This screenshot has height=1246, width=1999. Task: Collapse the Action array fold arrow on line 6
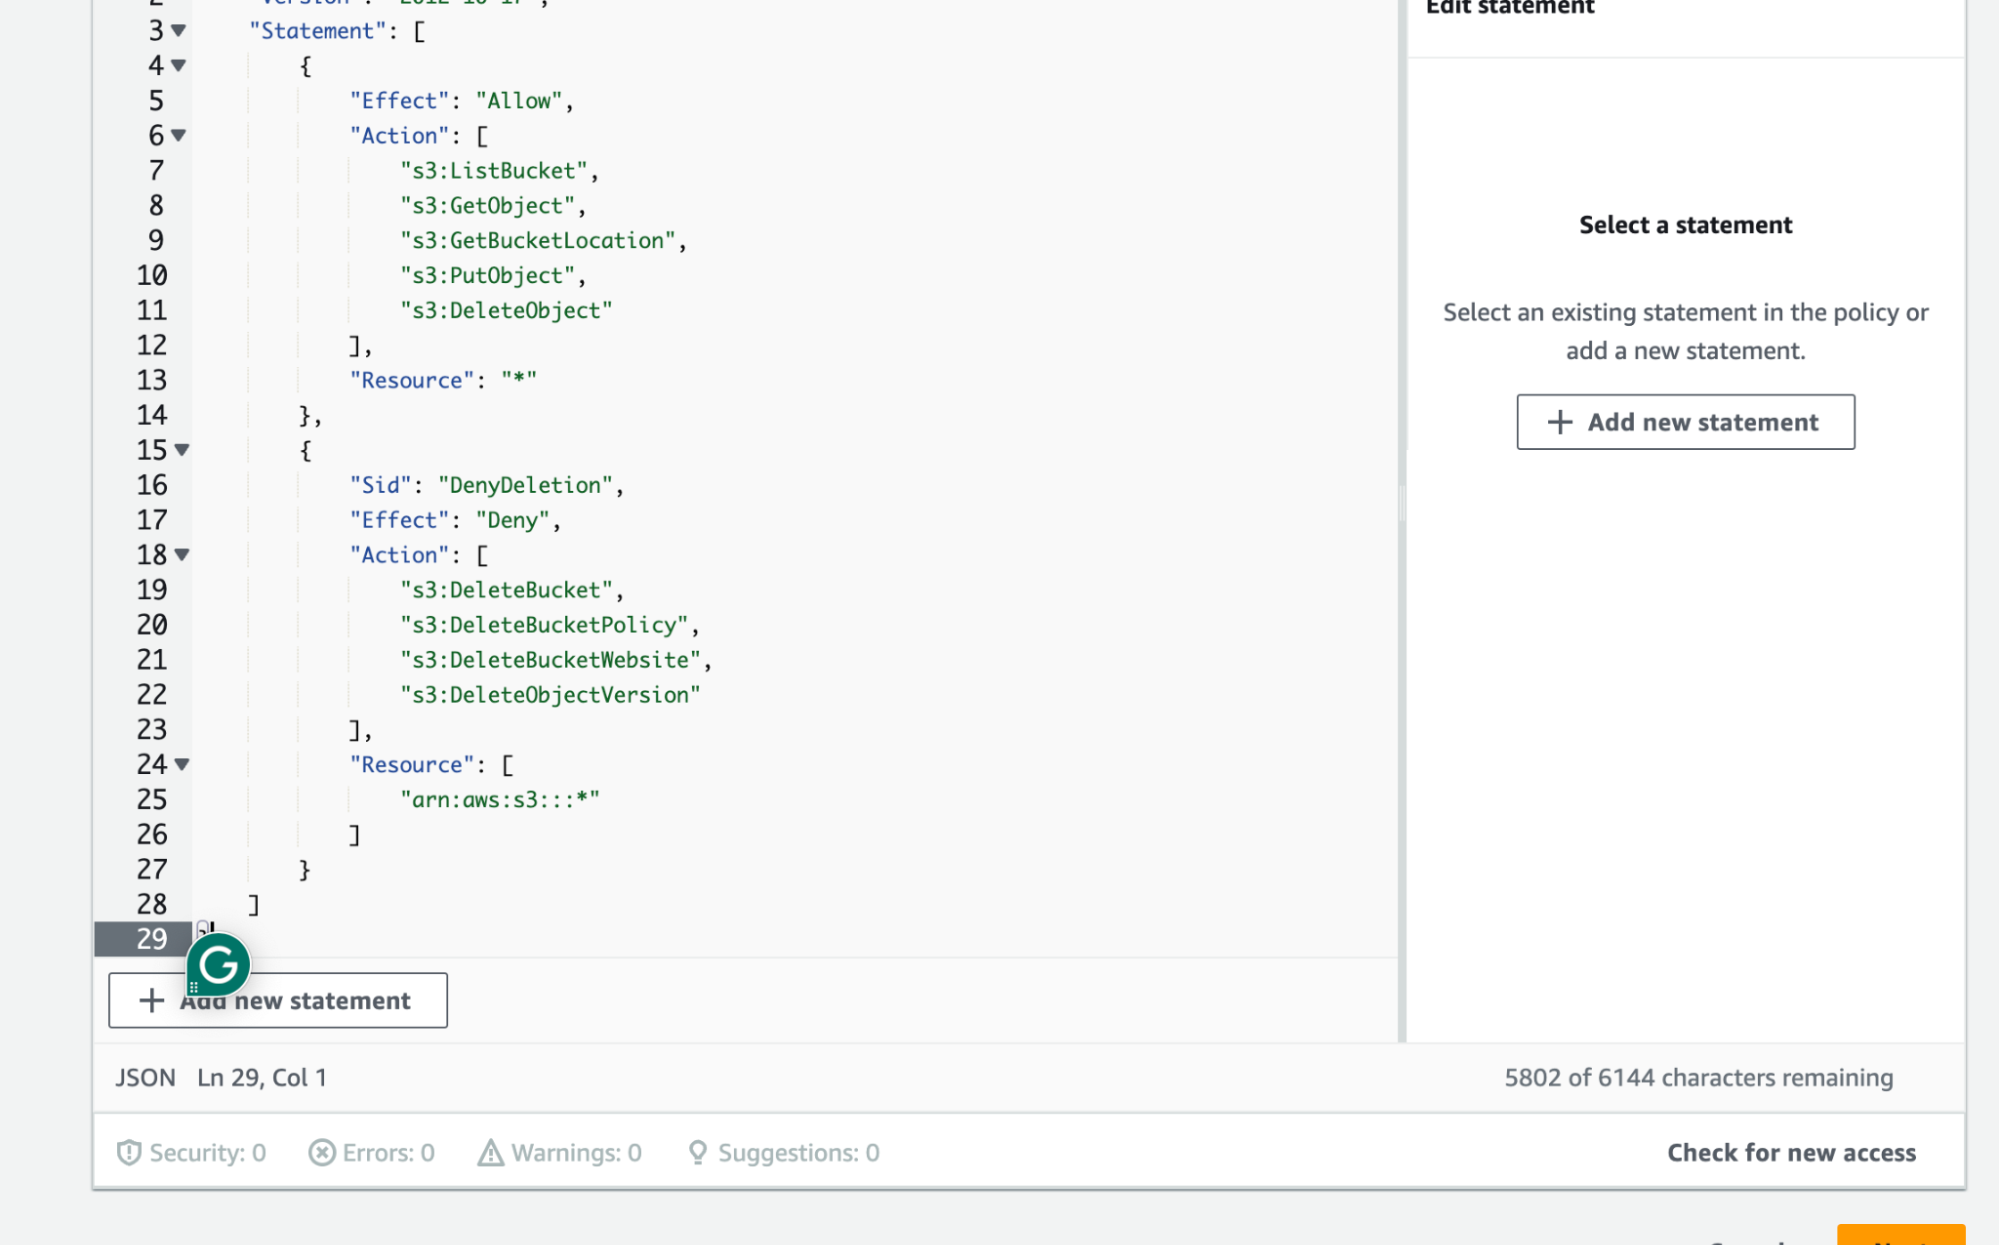[178, 136]
